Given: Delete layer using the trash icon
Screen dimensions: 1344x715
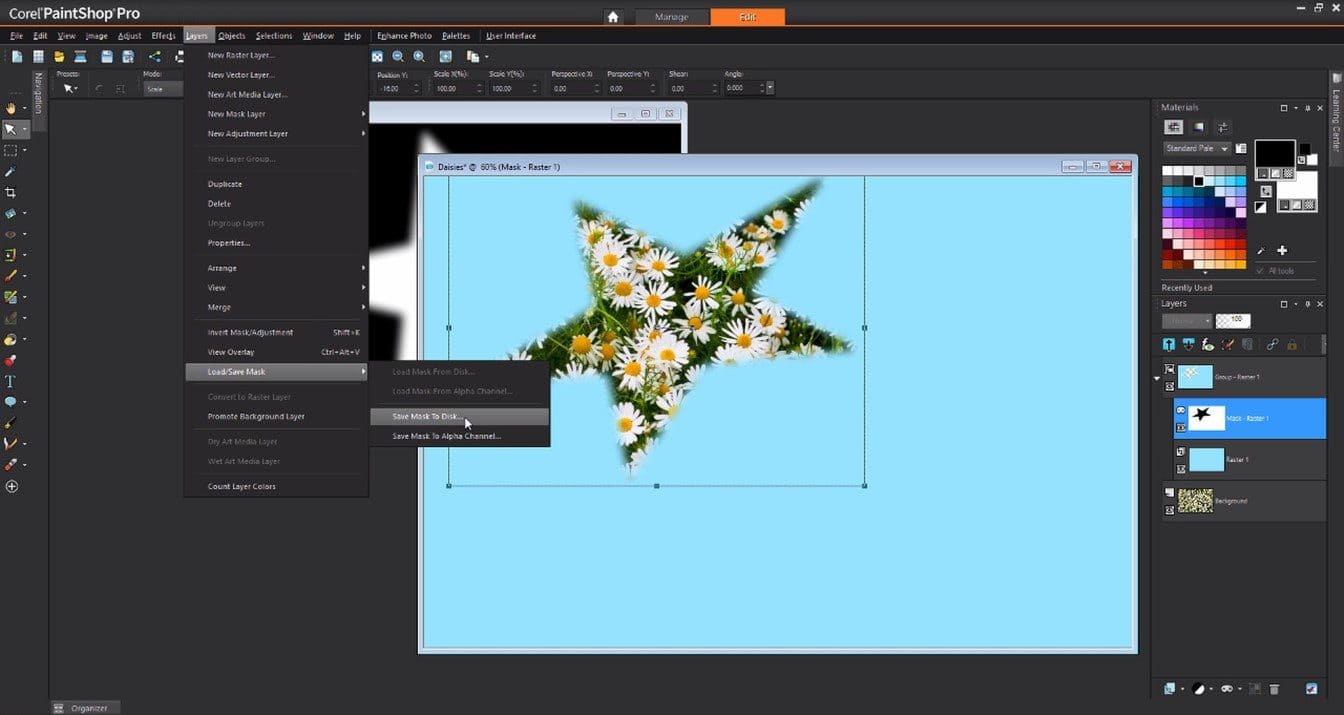Looking at the screenshot, I should click(x=1274, y=689).
